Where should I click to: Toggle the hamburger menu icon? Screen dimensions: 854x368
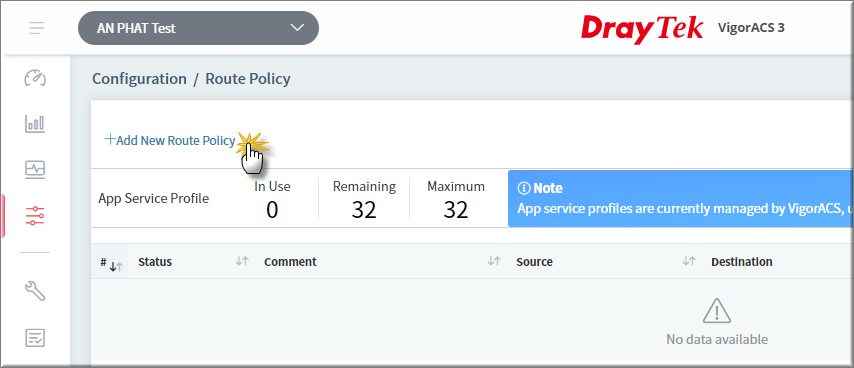point(37,28)
